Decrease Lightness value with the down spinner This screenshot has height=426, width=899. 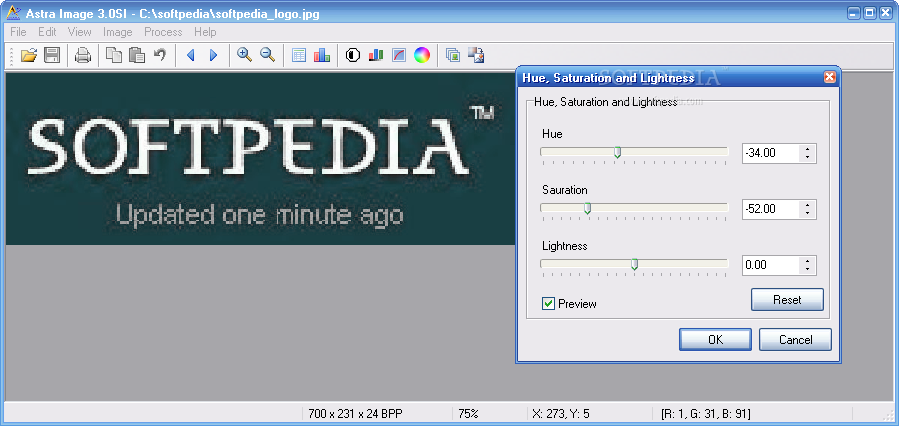[x=807, y=269]
